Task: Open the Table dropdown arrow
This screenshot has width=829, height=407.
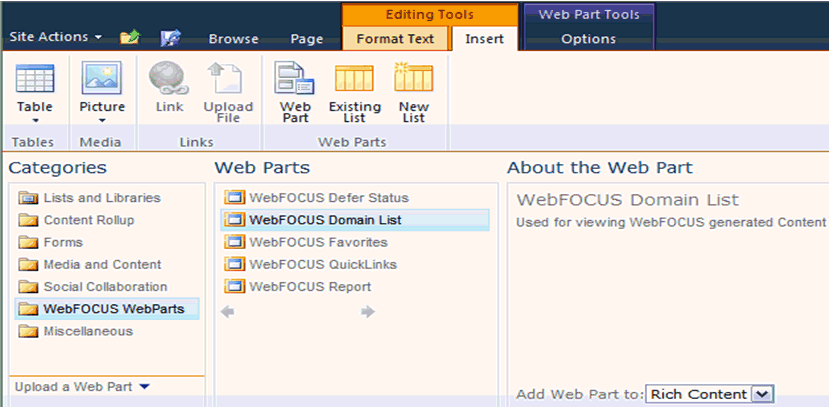Action: click(x=35, y=120)
